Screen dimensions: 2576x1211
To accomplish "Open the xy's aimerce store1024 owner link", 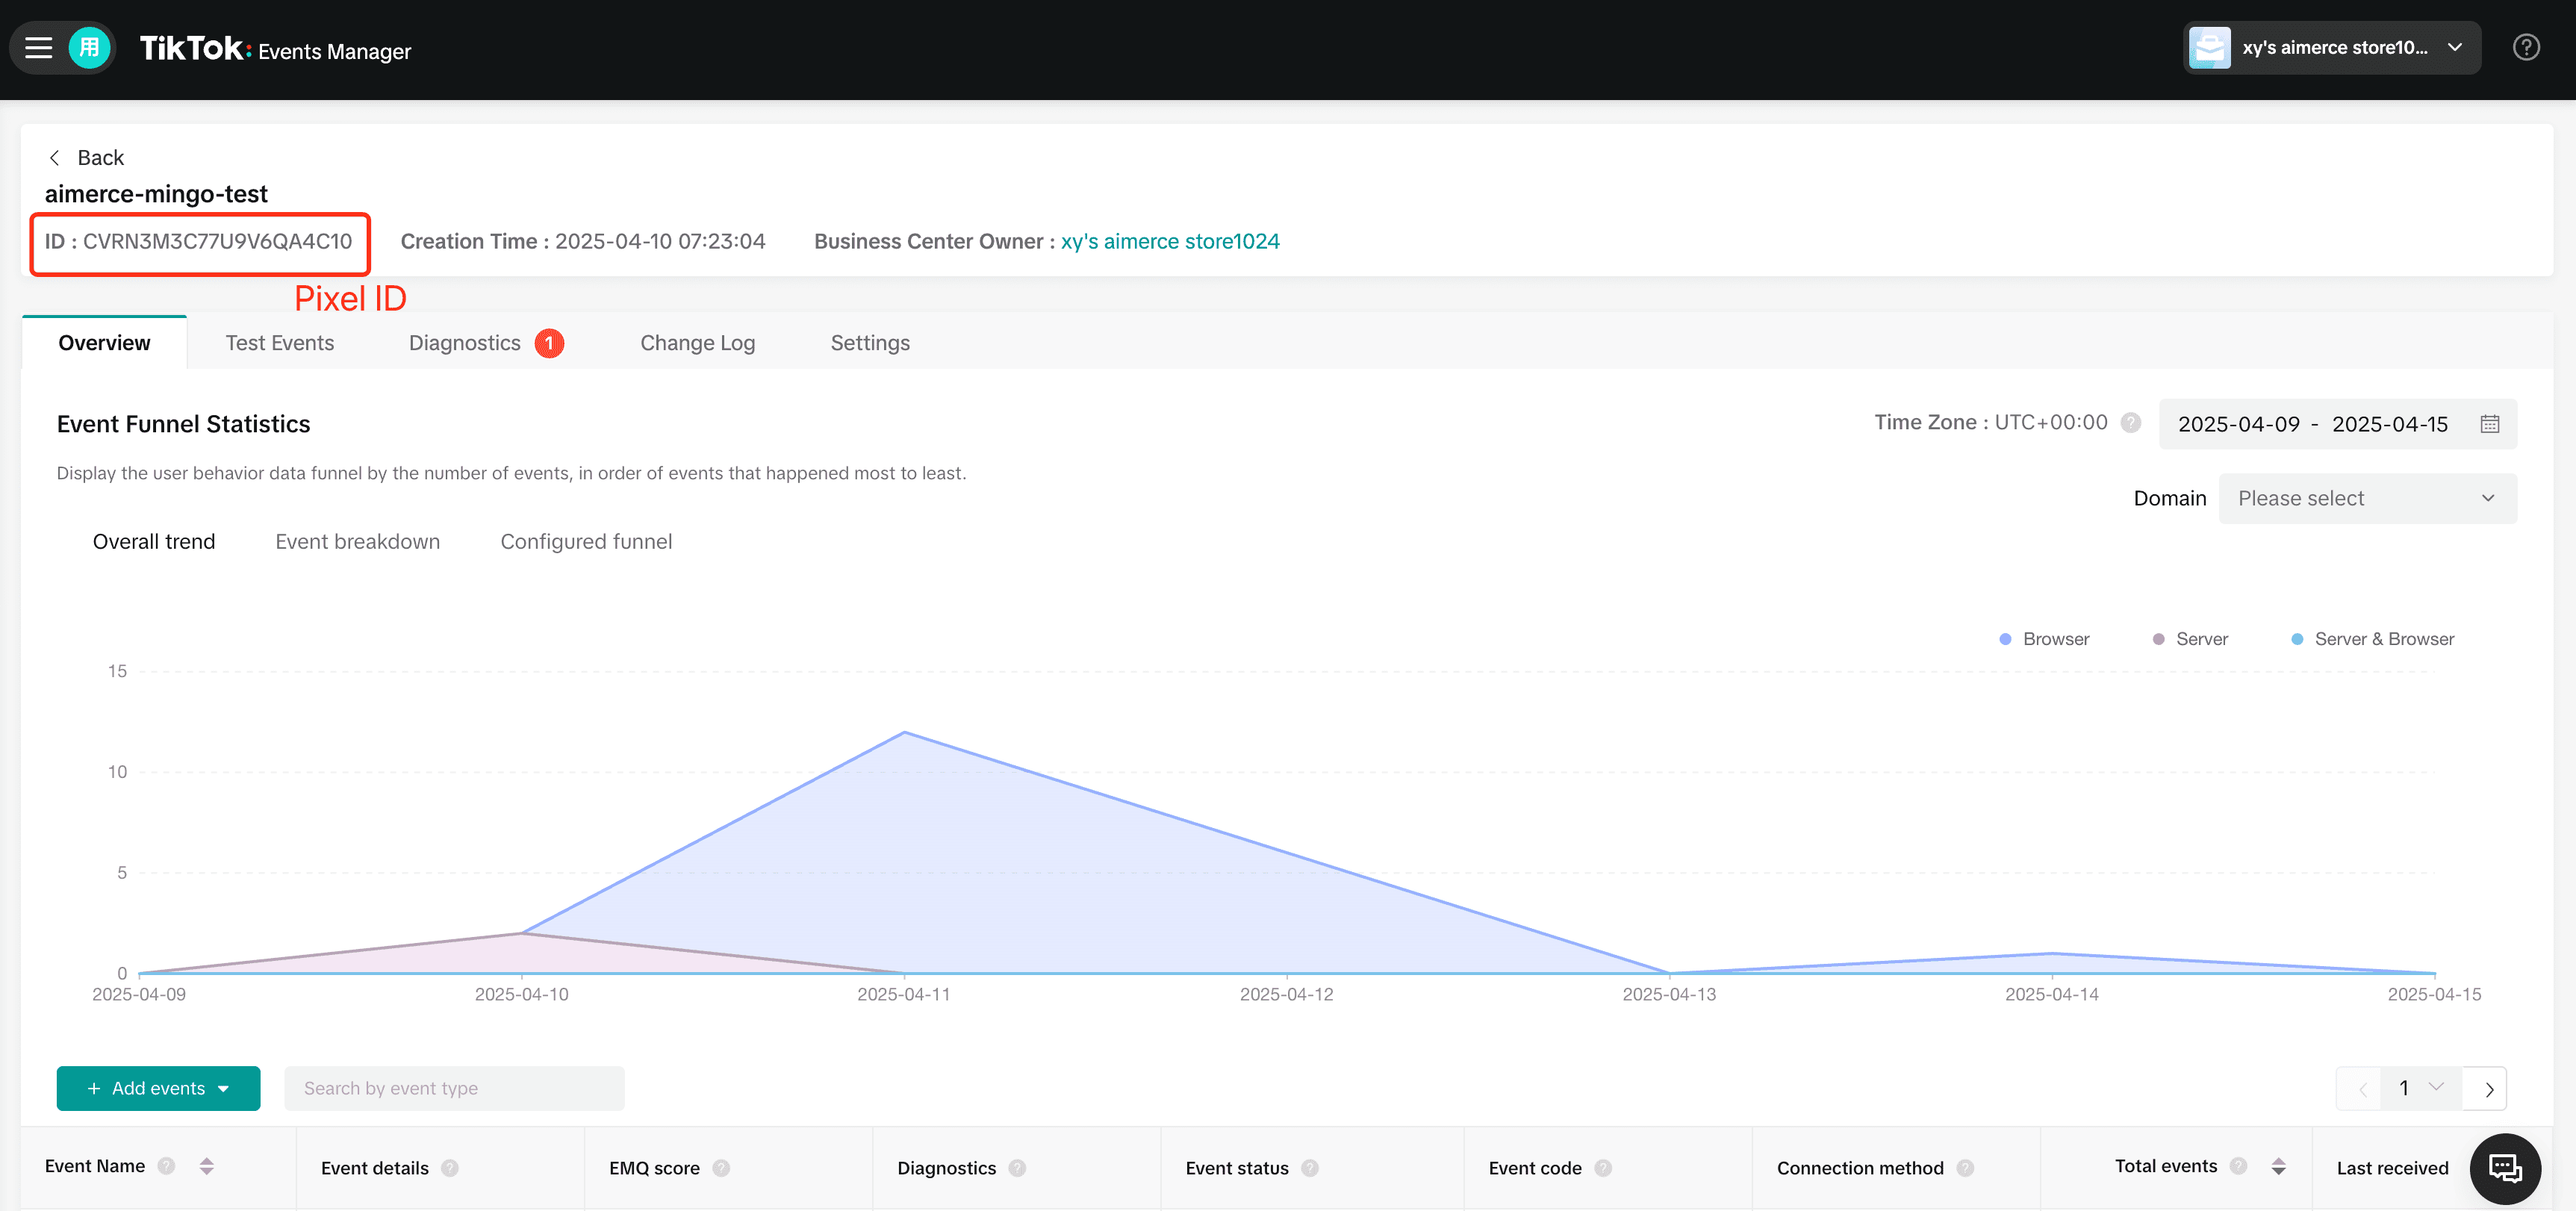I will coord(1170,241).
